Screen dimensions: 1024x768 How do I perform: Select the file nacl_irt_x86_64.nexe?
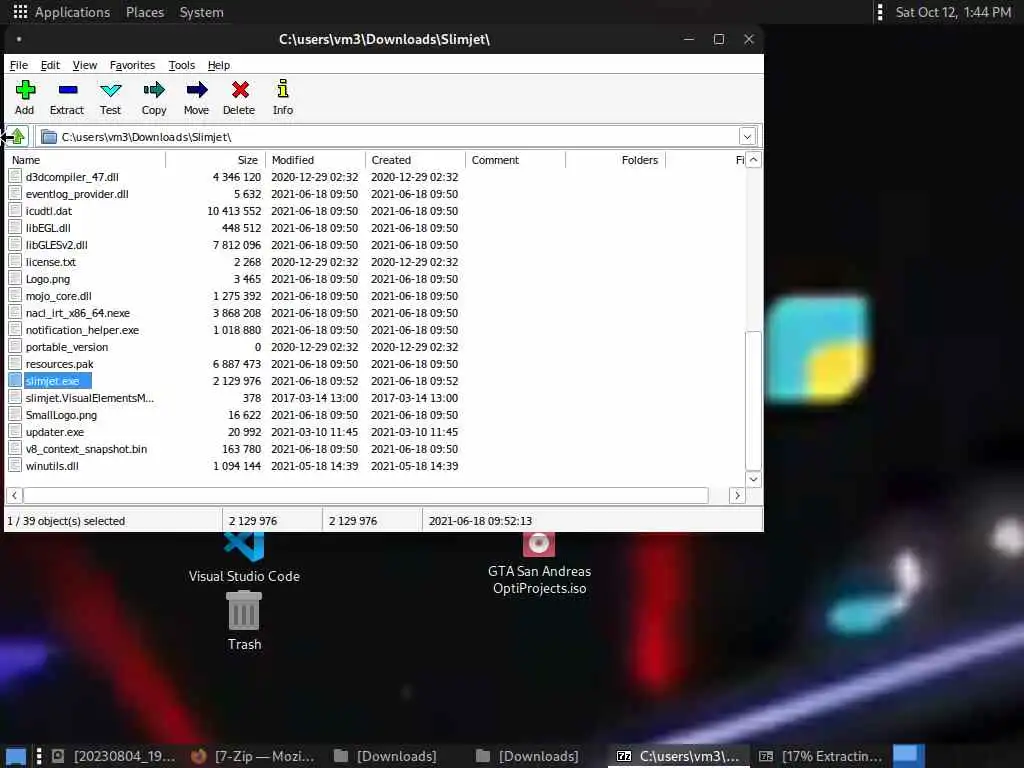[78, 313]
